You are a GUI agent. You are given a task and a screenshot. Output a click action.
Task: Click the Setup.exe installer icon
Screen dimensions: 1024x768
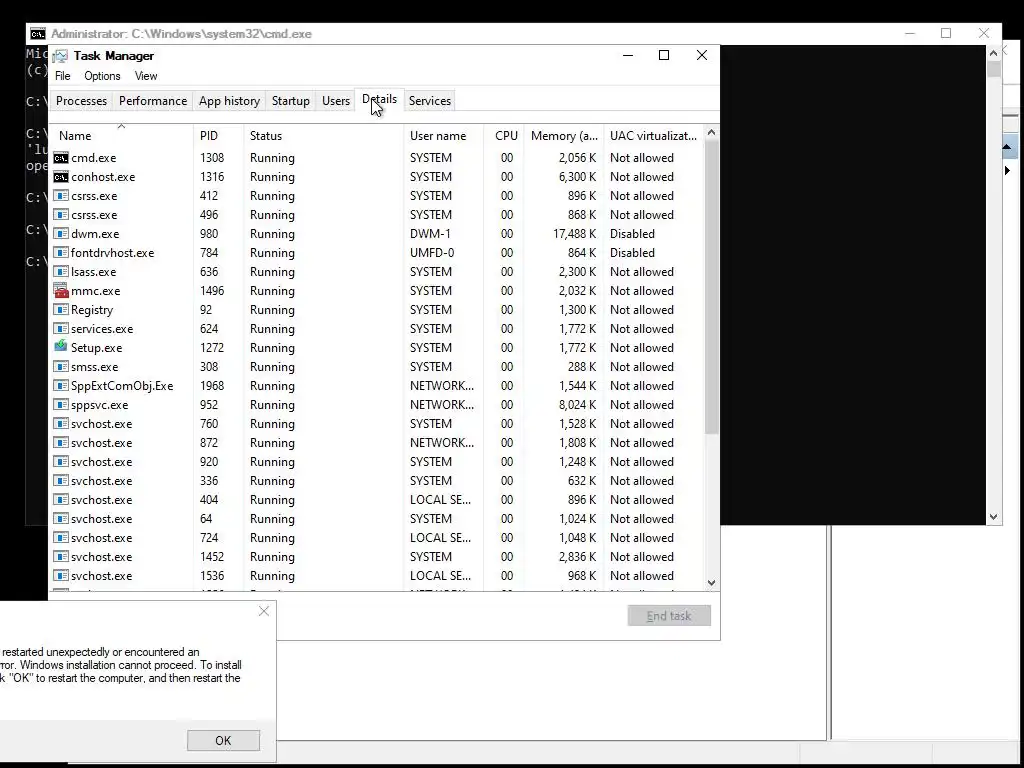[x=61, y=347]
